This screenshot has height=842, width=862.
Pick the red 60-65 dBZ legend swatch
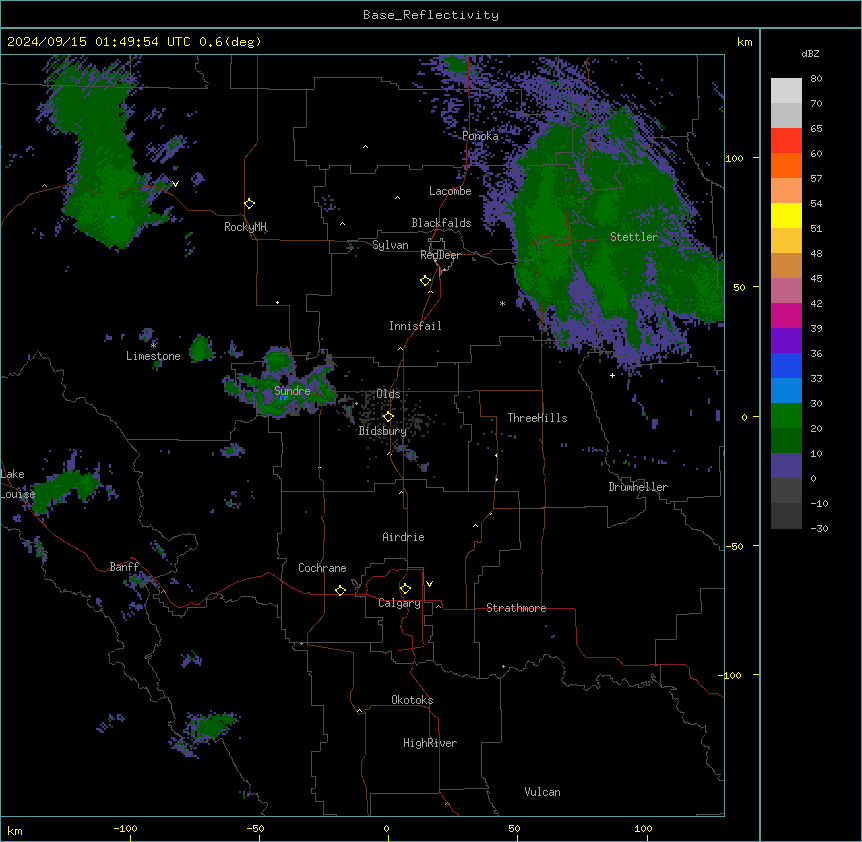pyautogui.click(x=786, y=141)
